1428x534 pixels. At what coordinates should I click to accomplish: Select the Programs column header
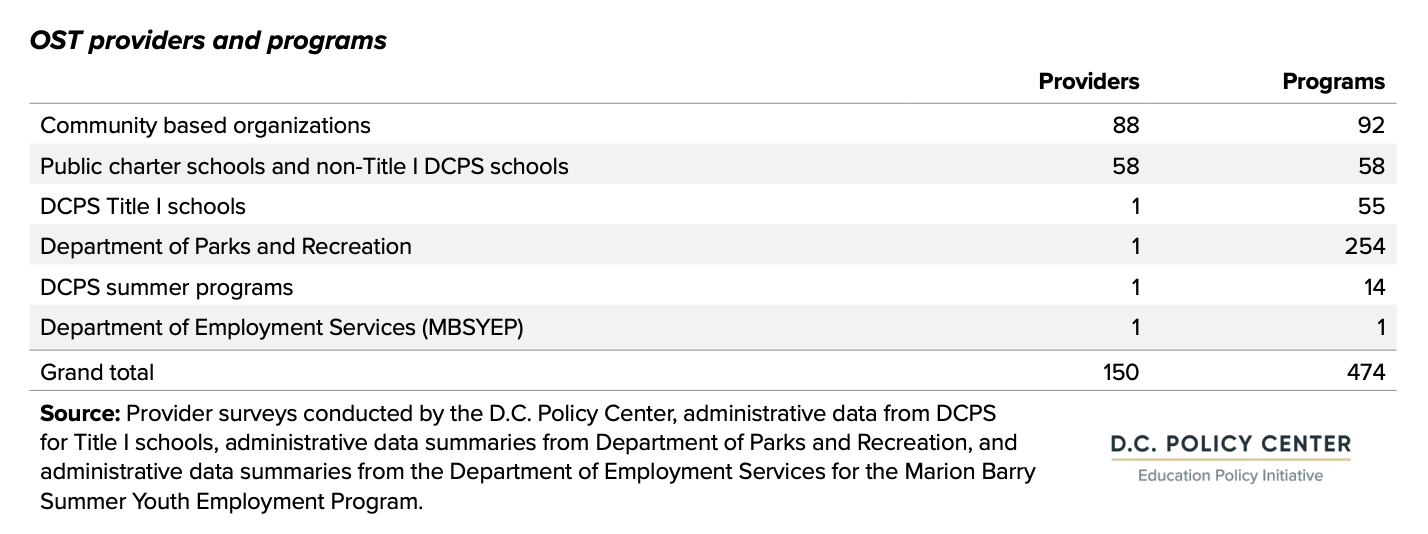(x=1334, y=82)
